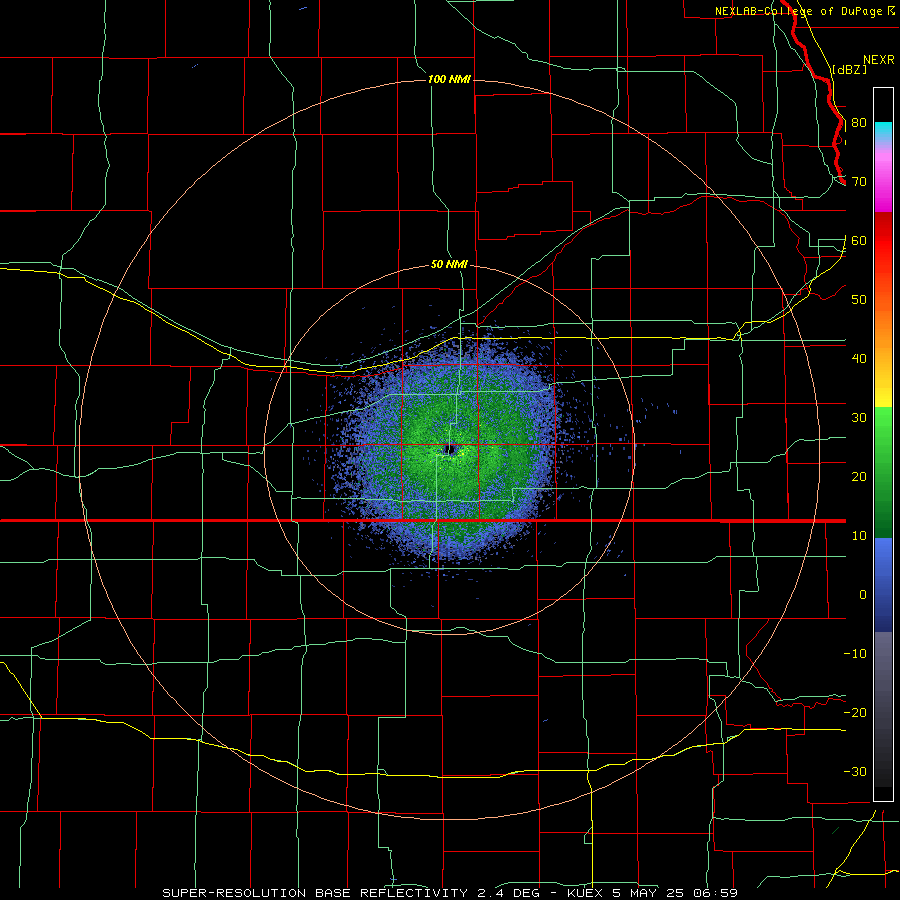Click the KUEX radar site at the echo center
900x900 pixels.
[449, 449]
